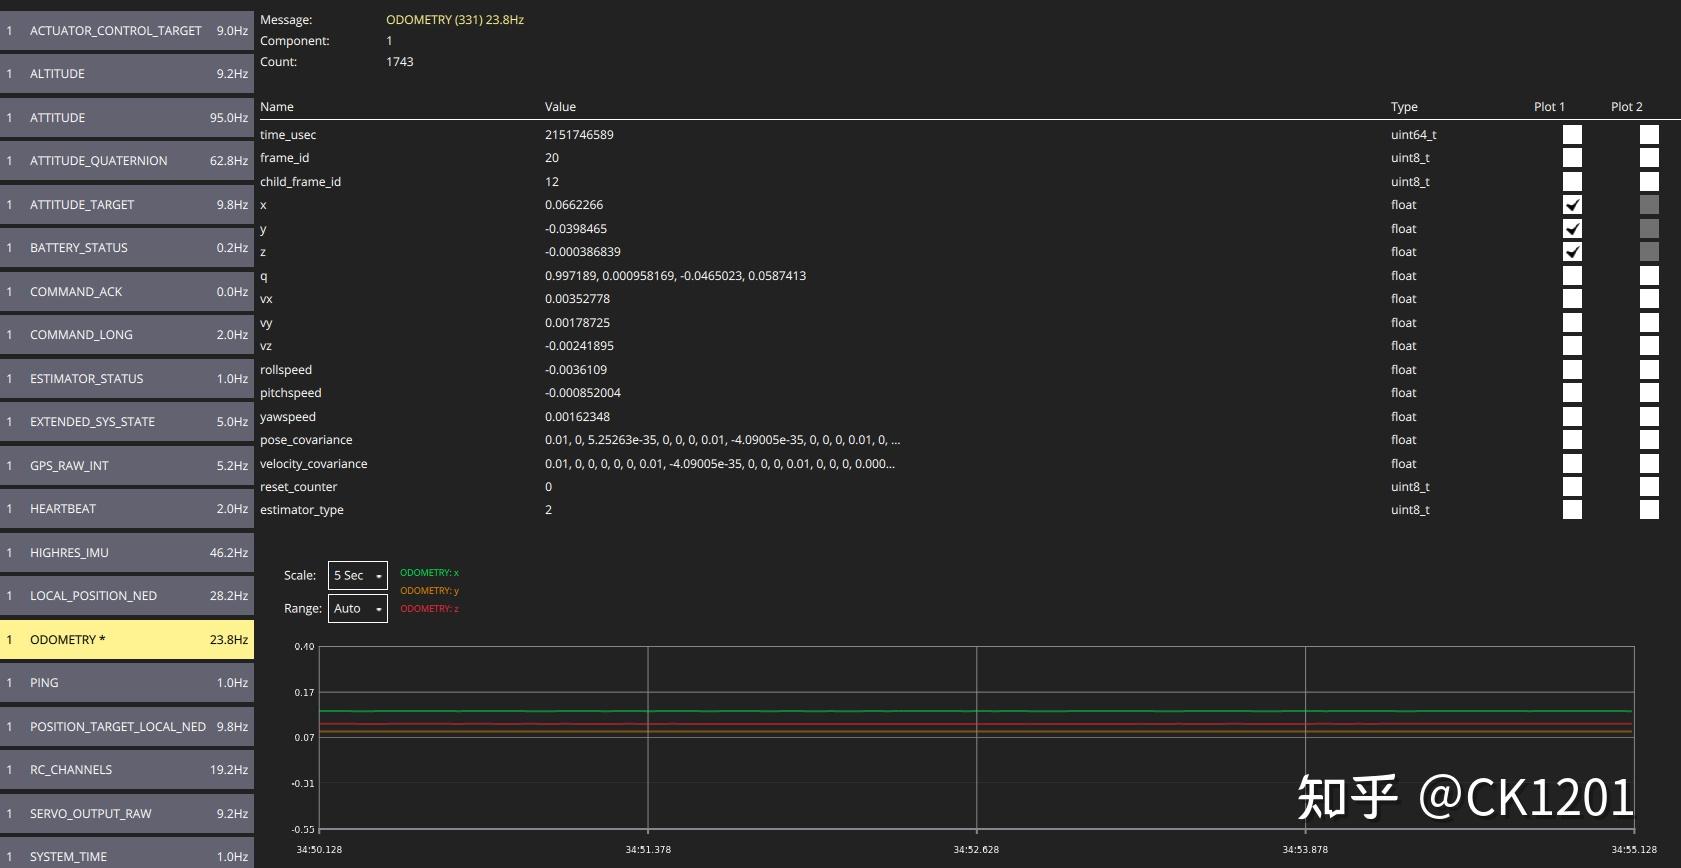Enable Plot 1 for rollspeed field
The image size is (1681, 868).
click(x=1572, y=370)
